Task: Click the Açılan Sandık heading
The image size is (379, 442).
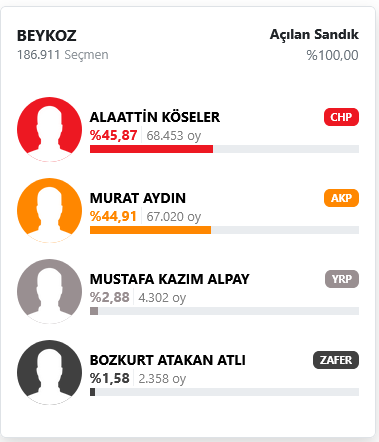Action: 314,35
